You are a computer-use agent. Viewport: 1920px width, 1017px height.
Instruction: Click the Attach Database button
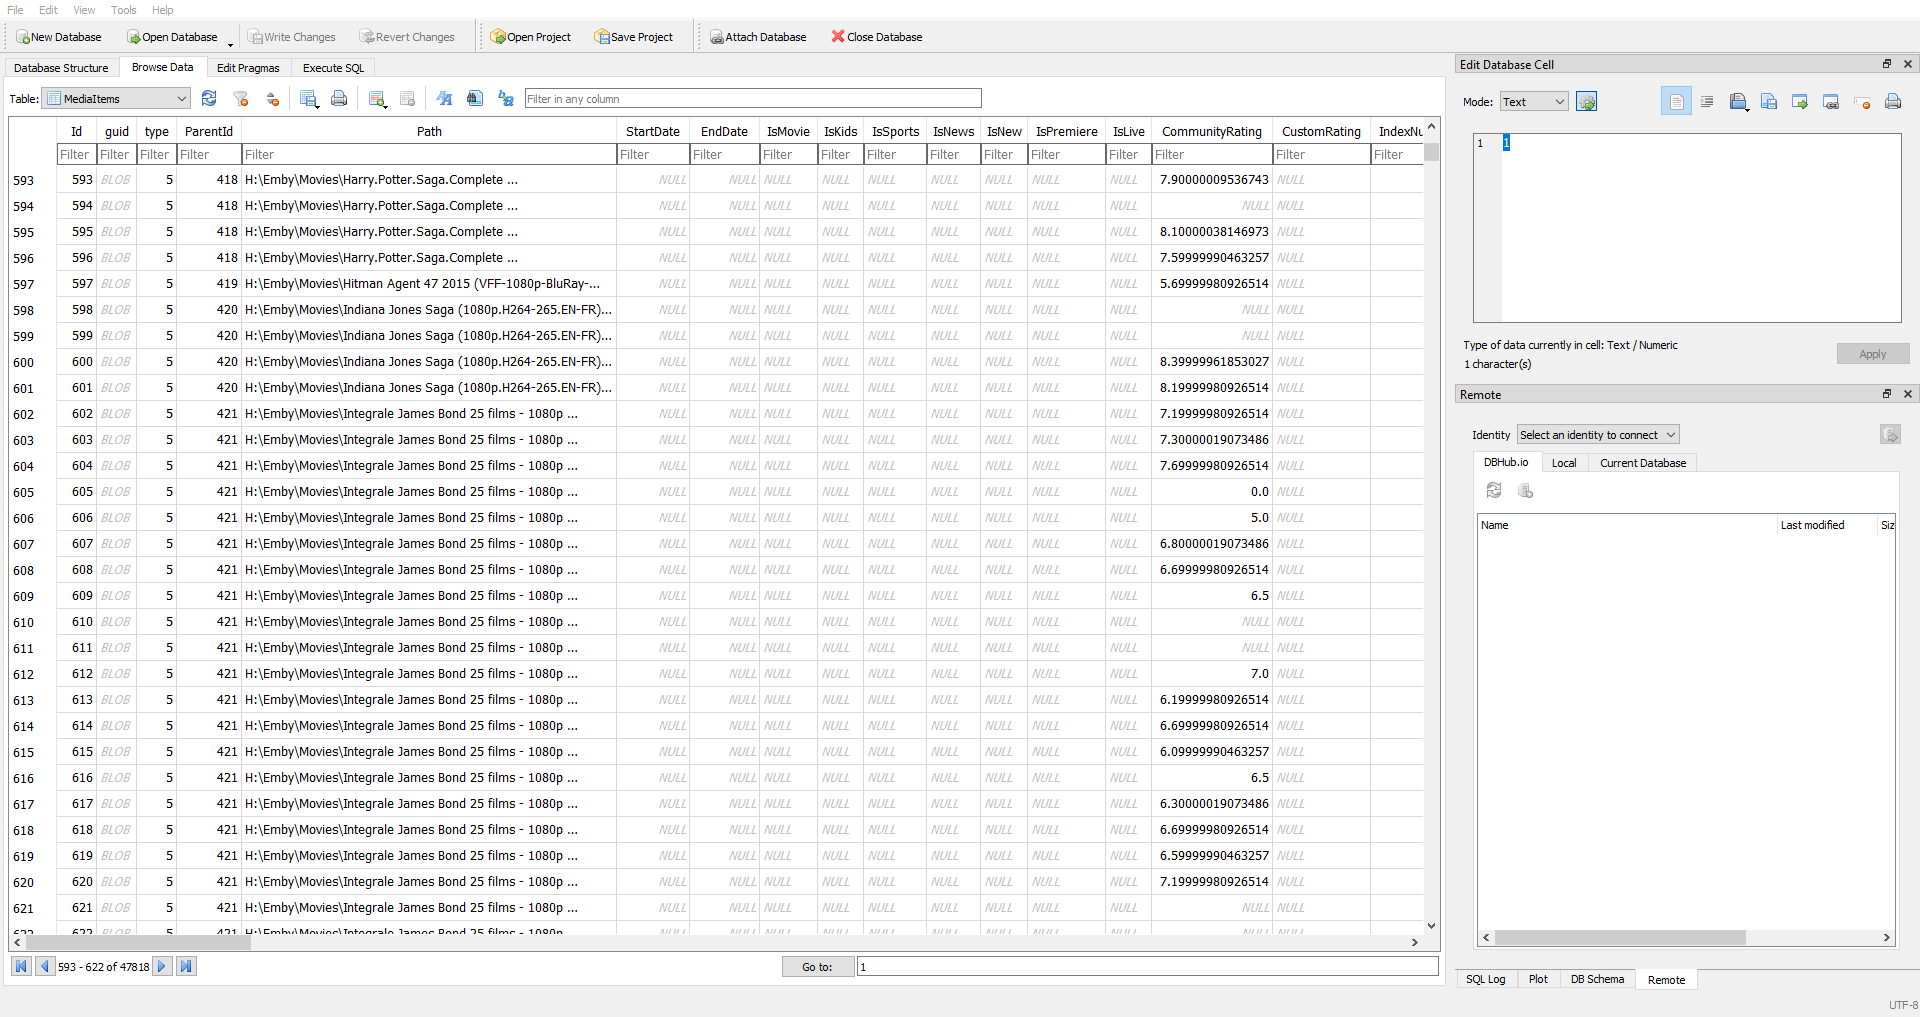point(757,37)
